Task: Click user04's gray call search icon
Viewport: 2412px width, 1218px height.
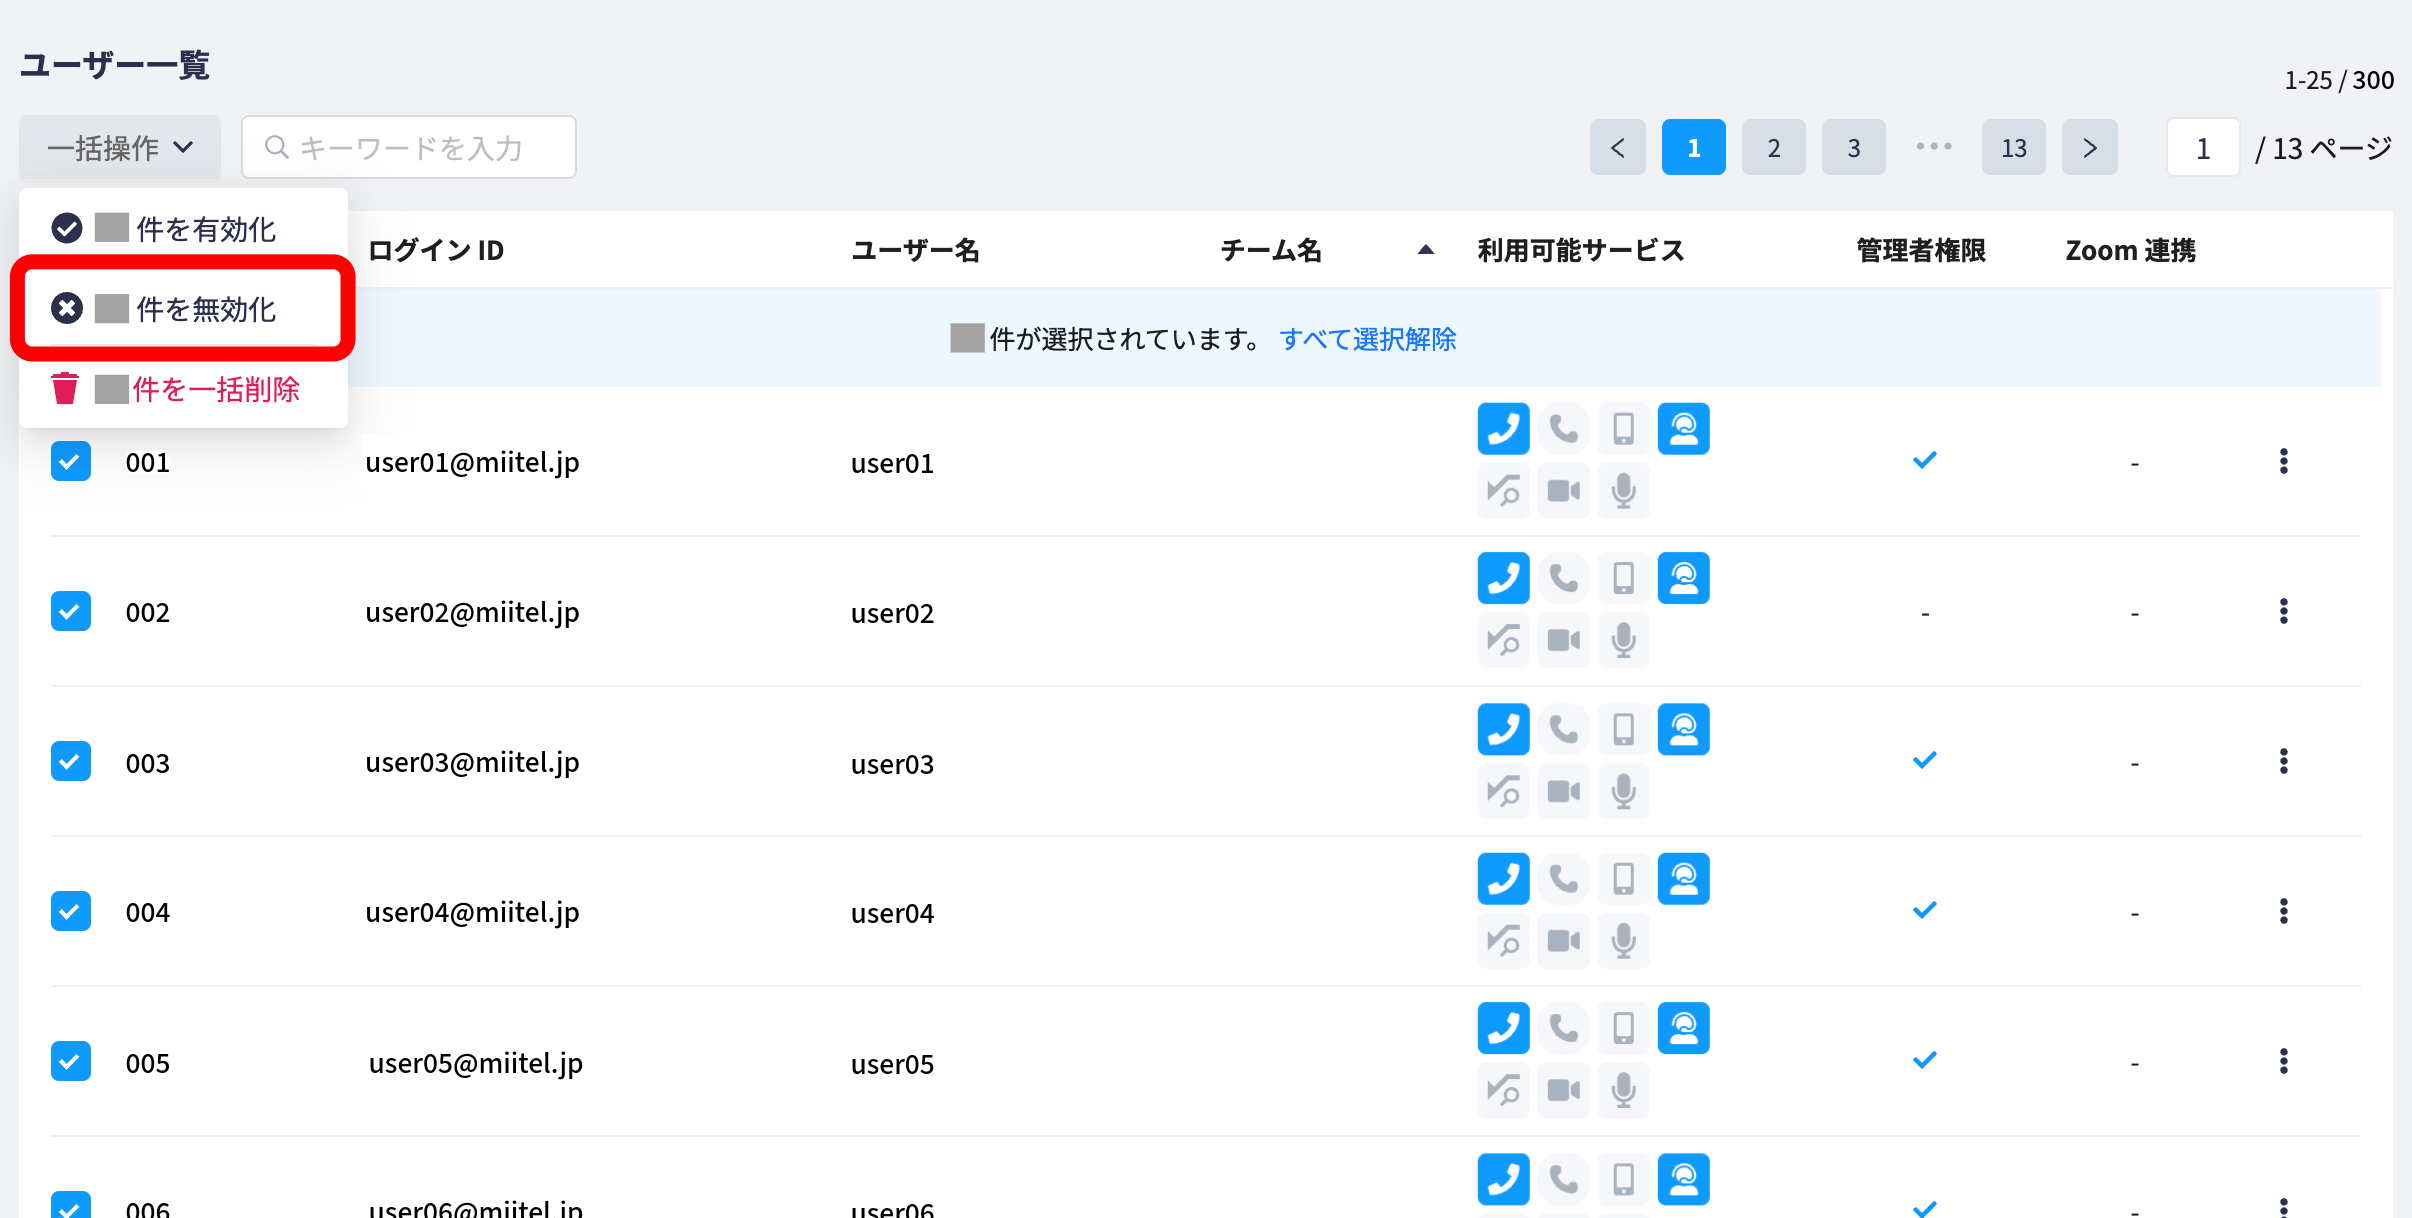Action: pos(1503,941)
